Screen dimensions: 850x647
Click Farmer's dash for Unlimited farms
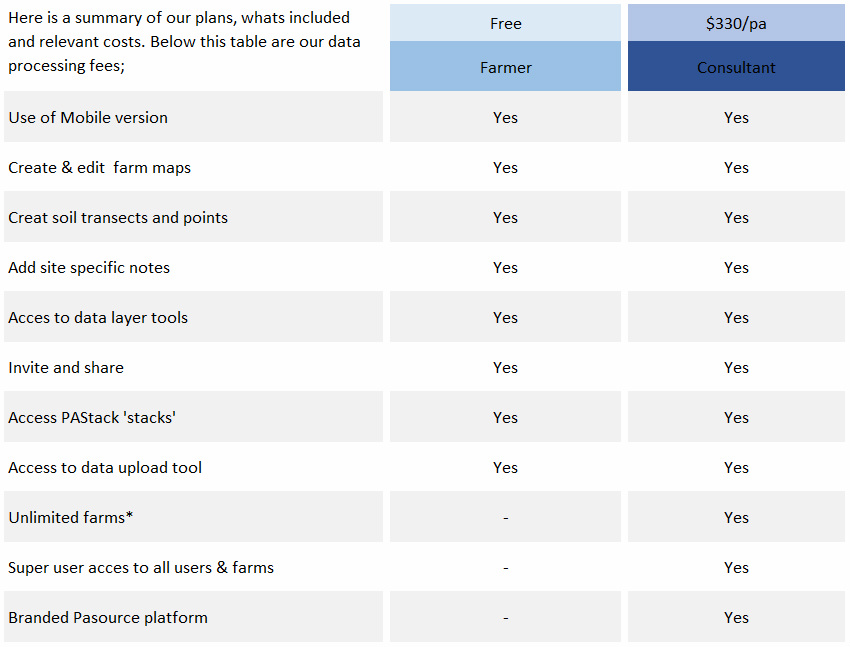(505, 517)
